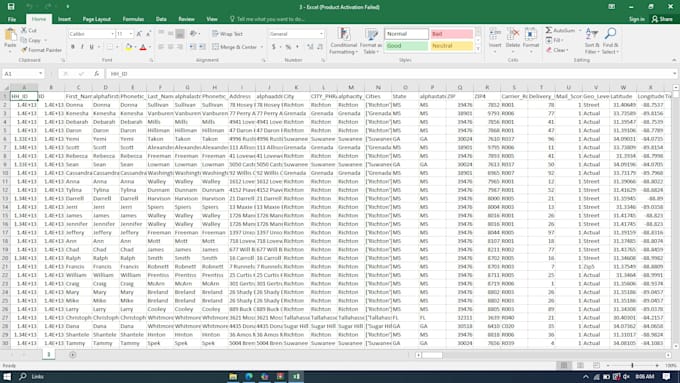The image size is (680, 383).
Task: Activate the Format Painter brush
Action: click(41, 50)
